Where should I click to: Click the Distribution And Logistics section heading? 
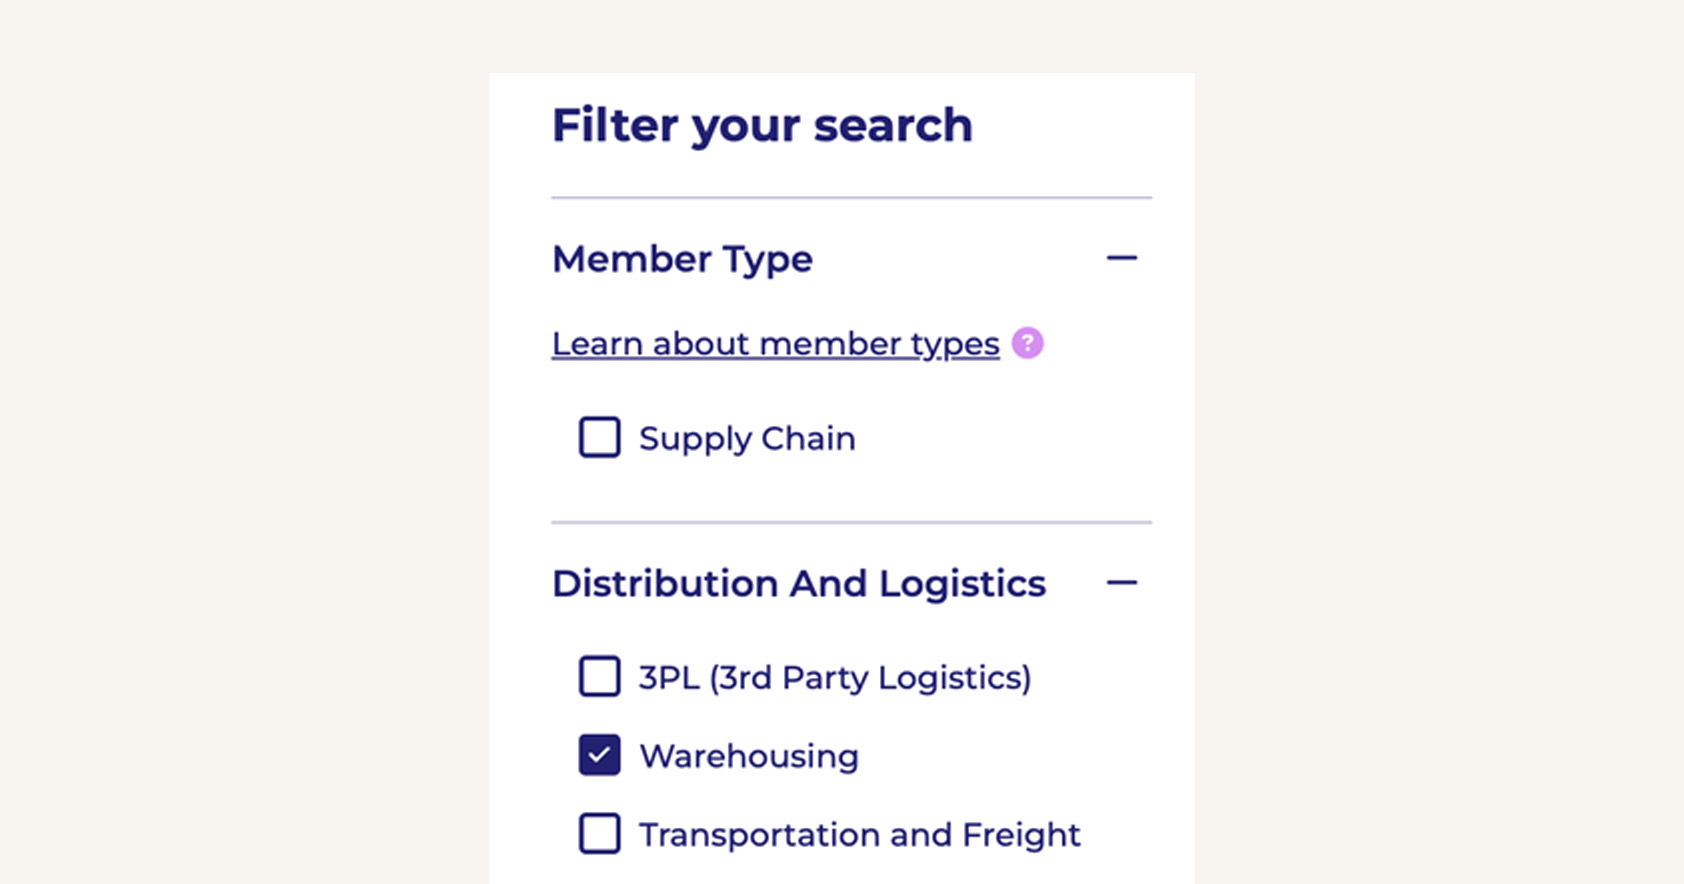pyautogui.click(x=798, y=583)
